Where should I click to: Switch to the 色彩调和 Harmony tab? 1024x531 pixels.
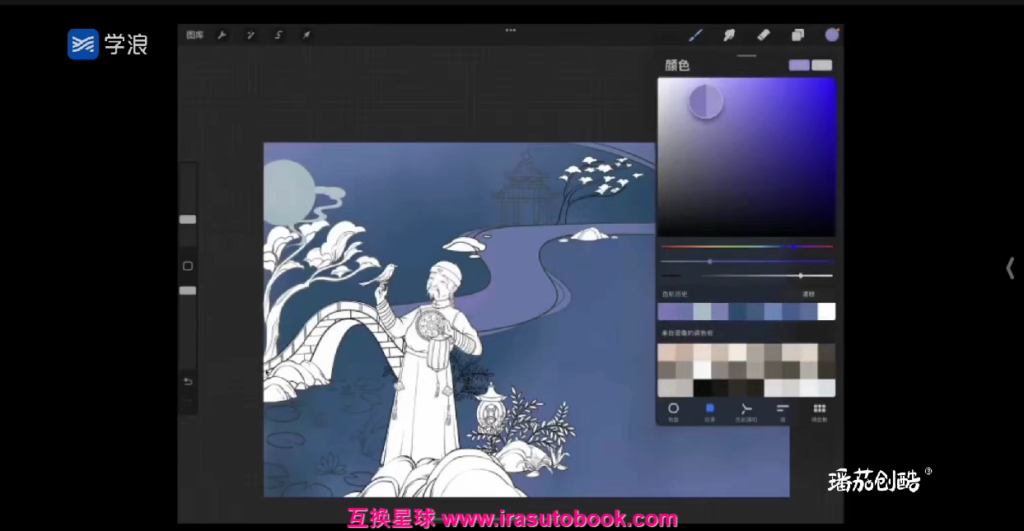pyautogui.click(x=746, y=412)
